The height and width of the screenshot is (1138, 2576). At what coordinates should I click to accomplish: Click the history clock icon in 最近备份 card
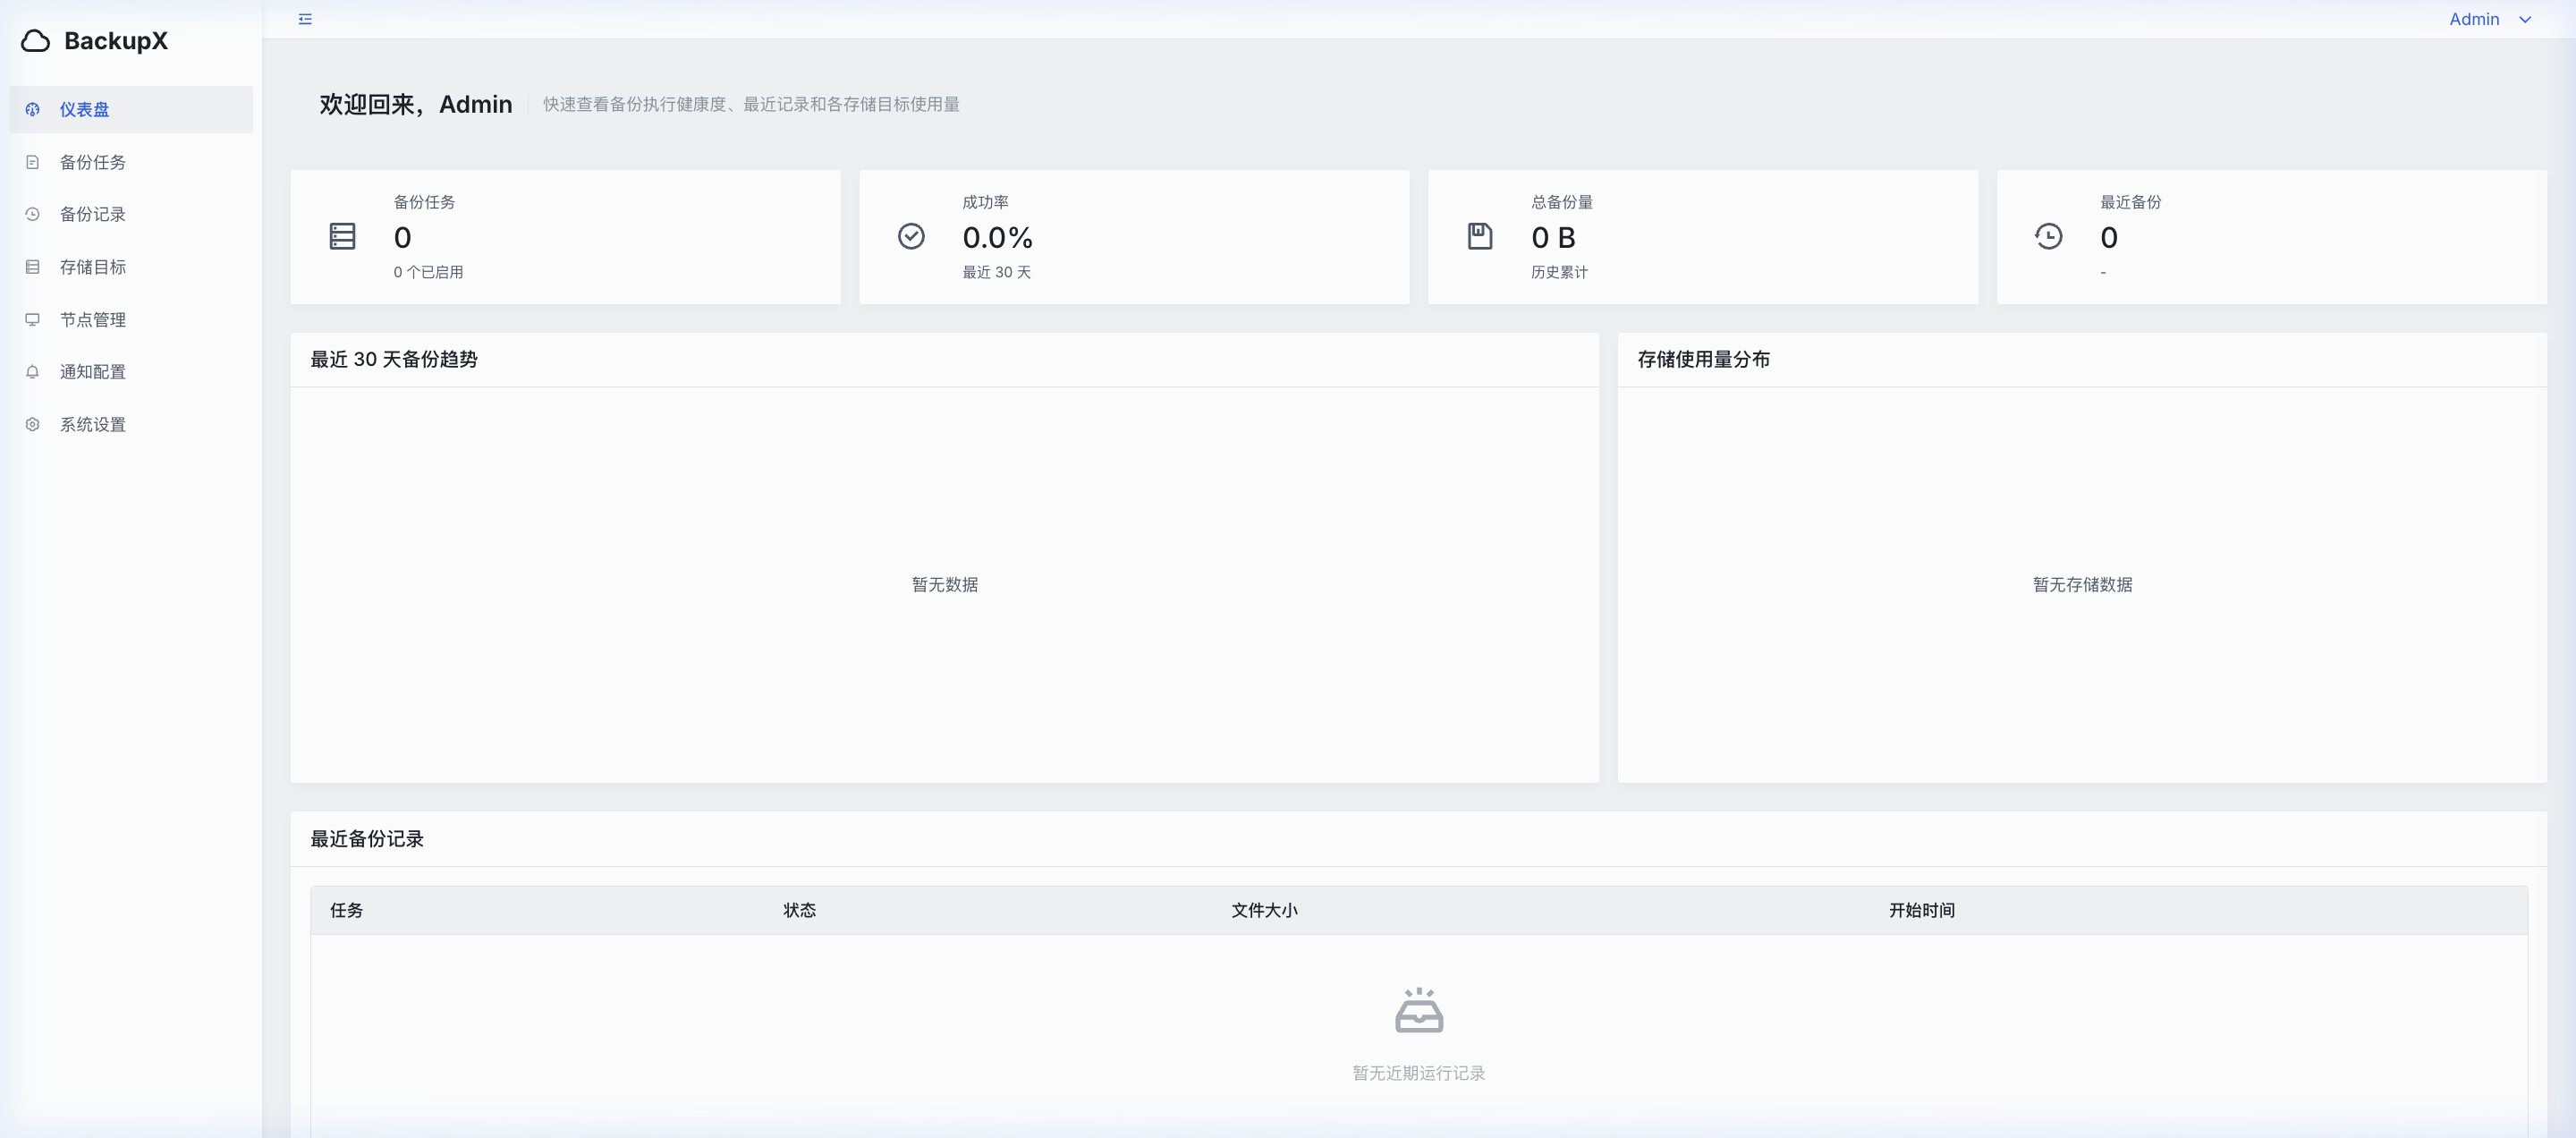(x=2047, y=237)
